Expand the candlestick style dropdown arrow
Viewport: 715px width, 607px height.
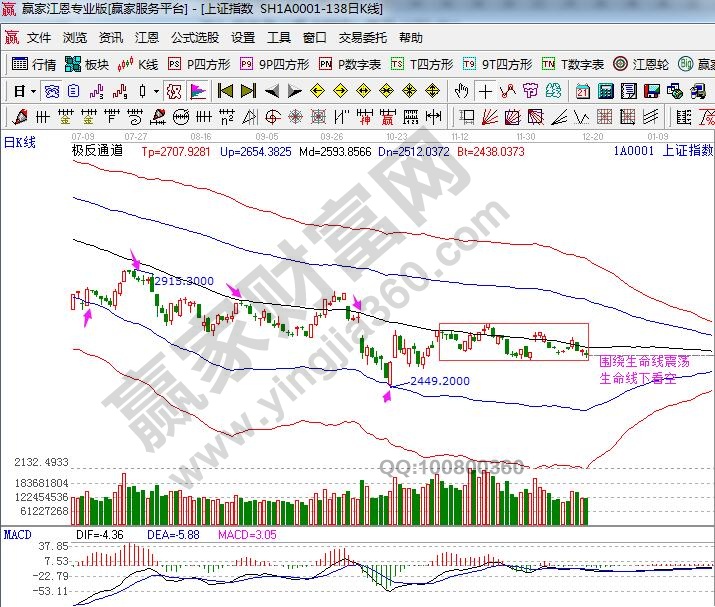click(x=155, y=91)
